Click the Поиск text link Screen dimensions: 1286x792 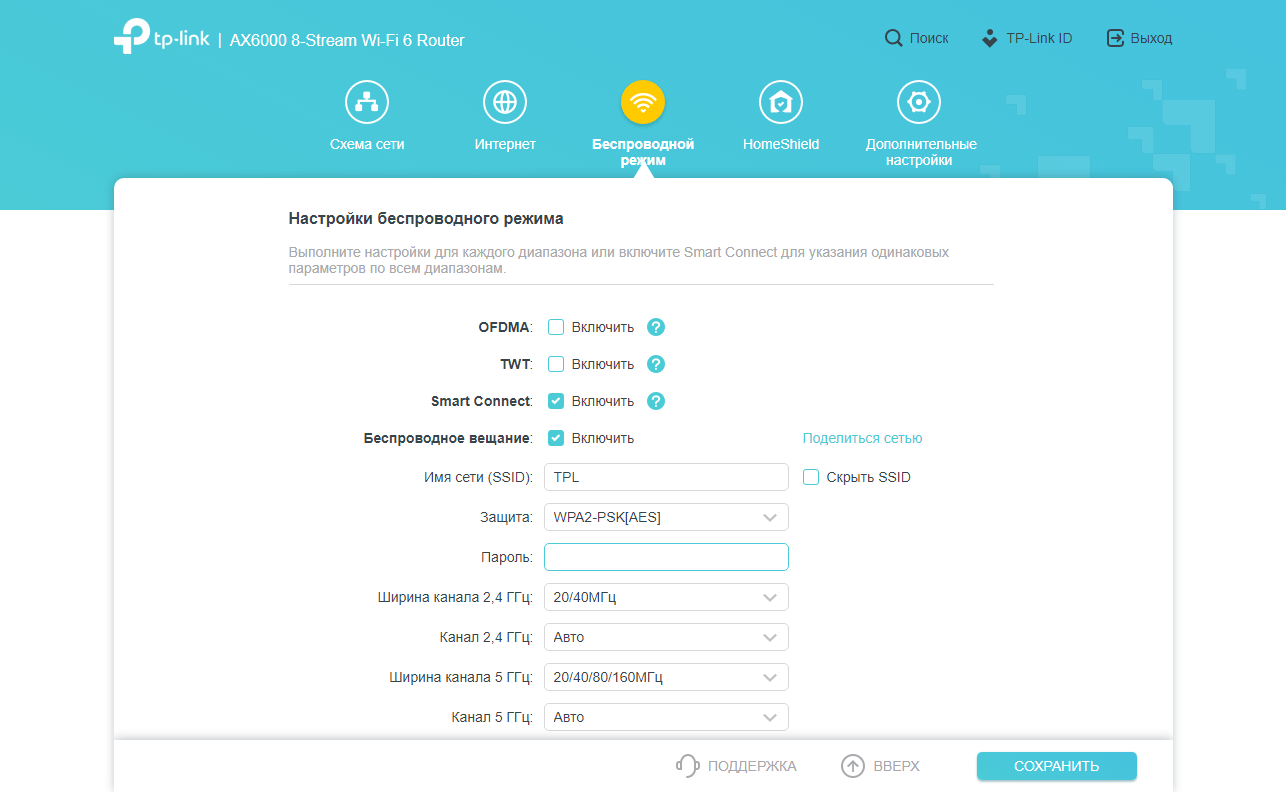tap(929, 38)
